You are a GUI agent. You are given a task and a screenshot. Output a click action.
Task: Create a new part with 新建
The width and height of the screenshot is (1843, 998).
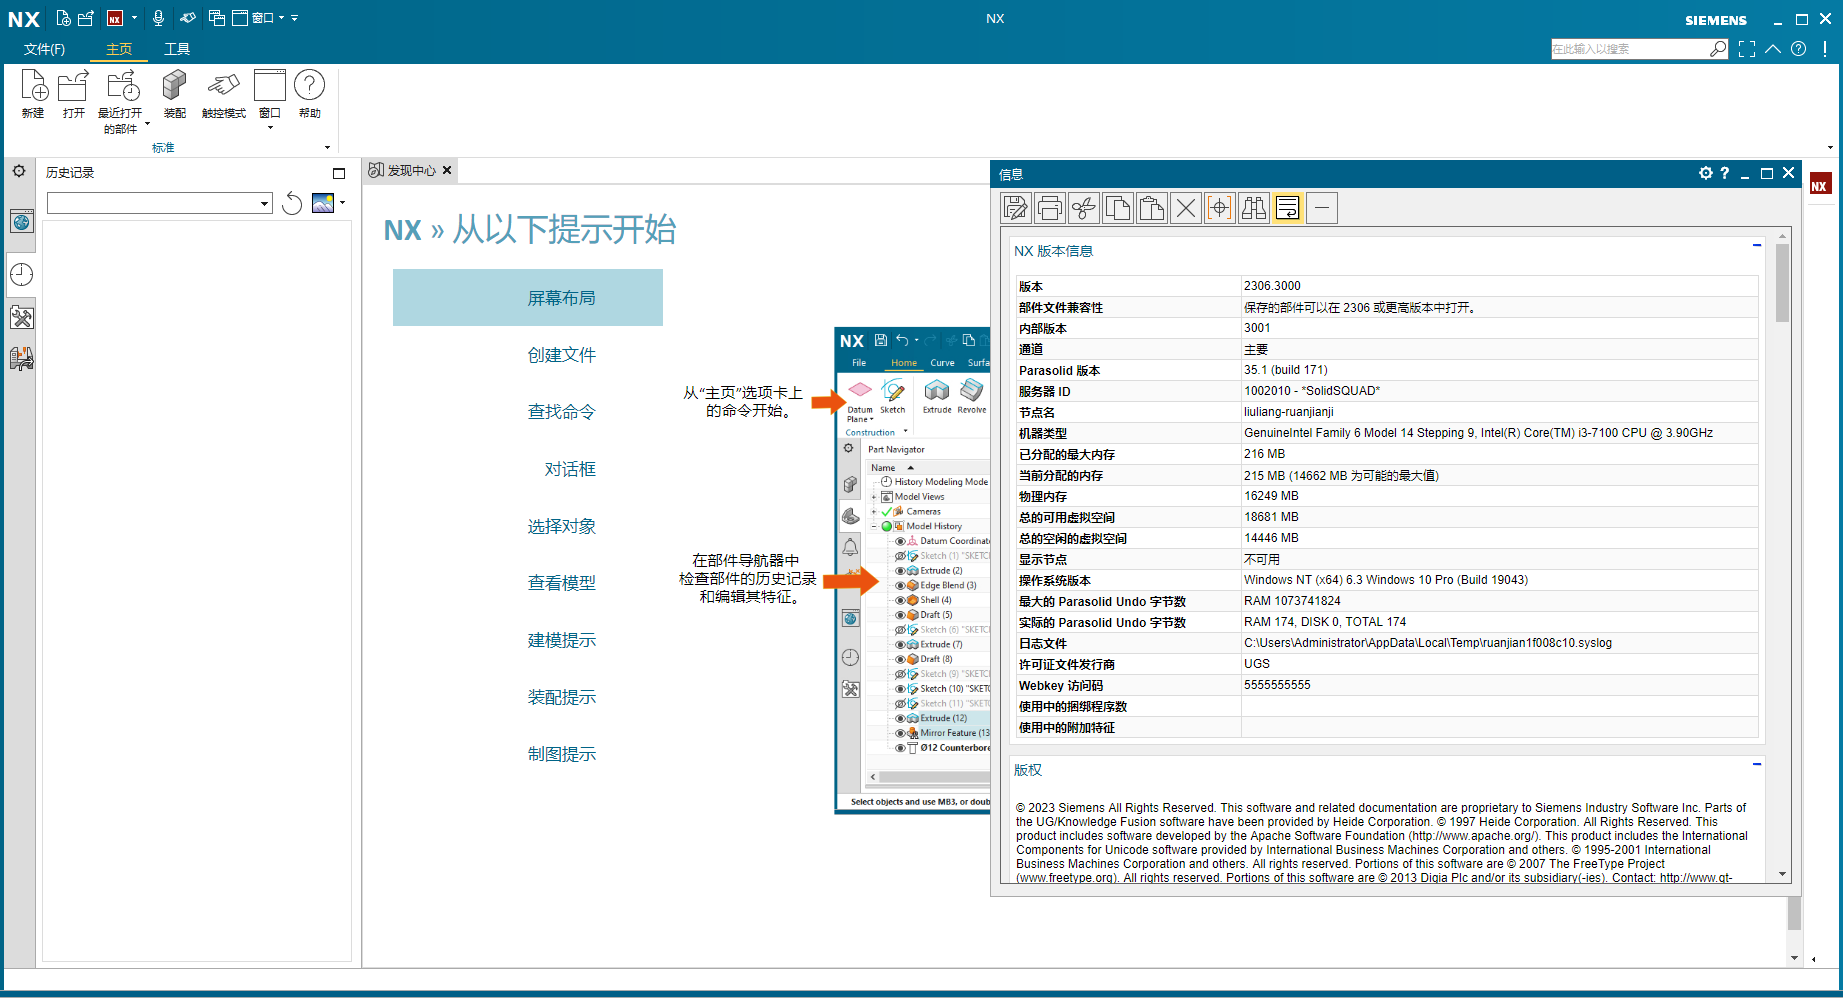point(33,97)
